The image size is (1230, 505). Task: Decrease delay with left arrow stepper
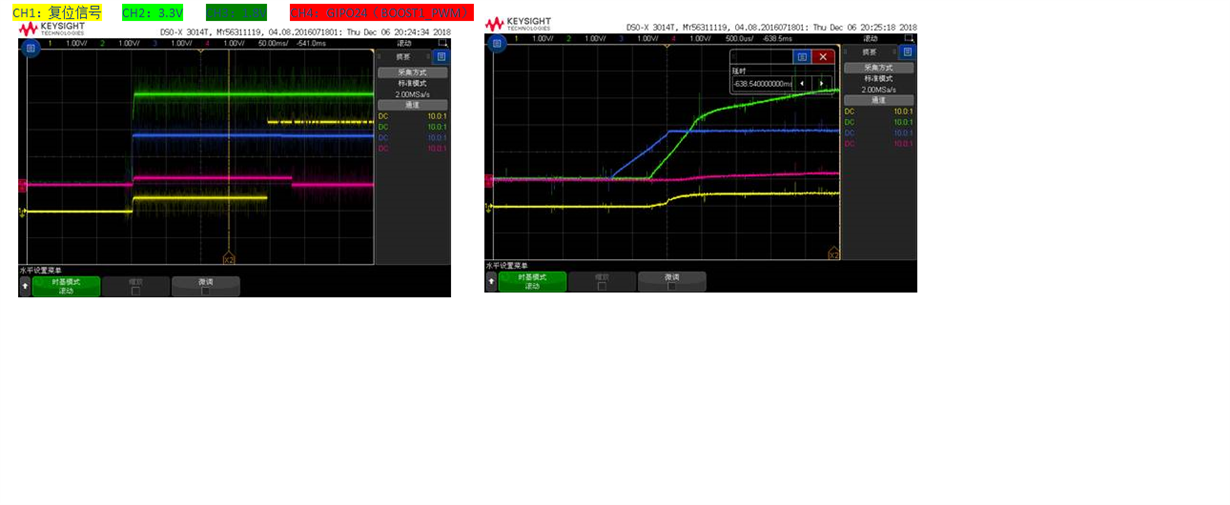pyautogui.click(x=801, y=83)
